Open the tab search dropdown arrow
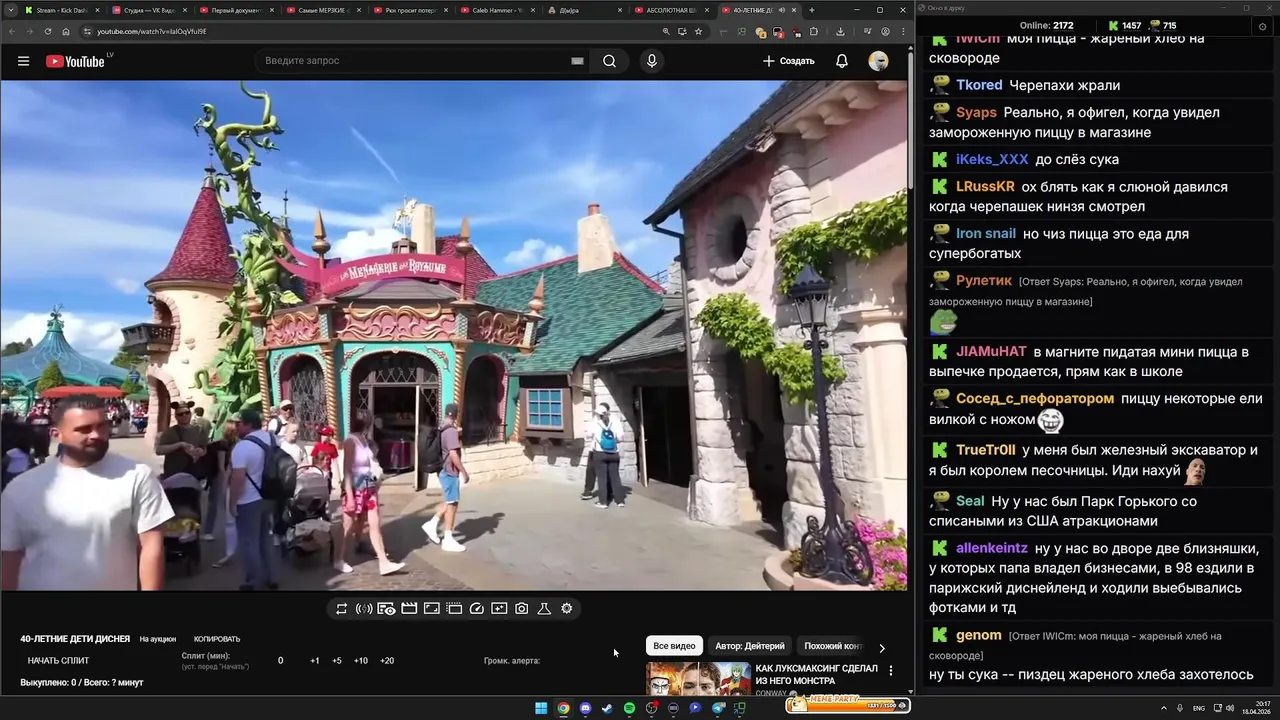Viewport: 1280px width, 720px height. pyautogui.click(x=9, y=10)
